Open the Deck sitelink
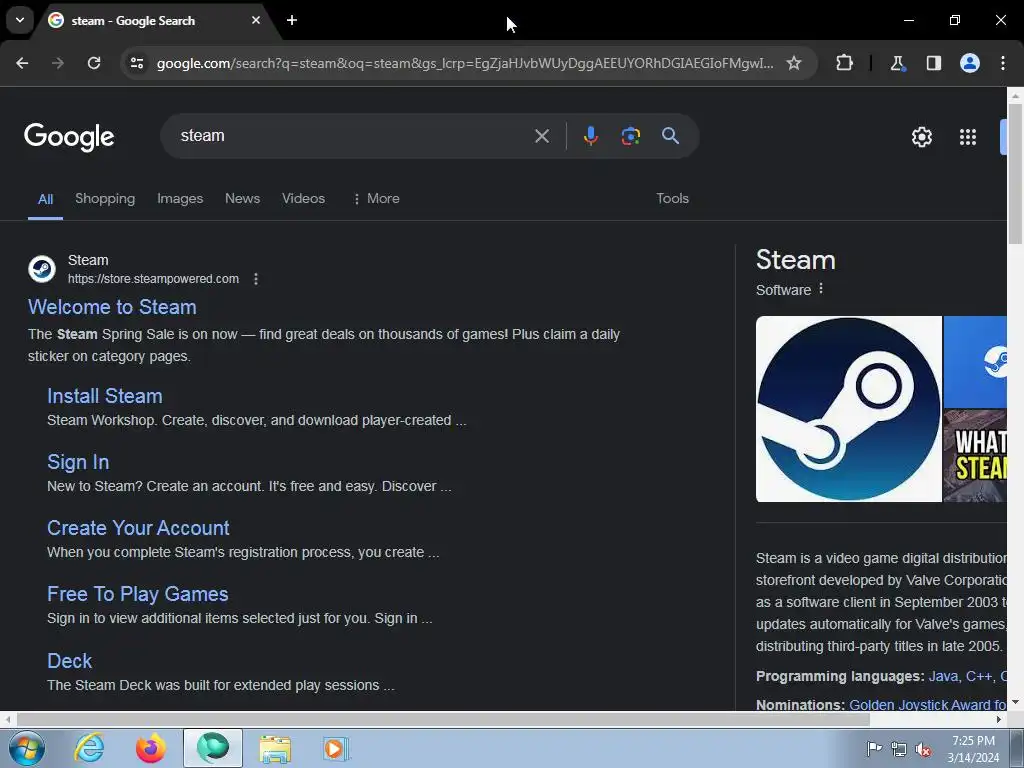This screenshot has height=768, width=1024. point(69,660)
